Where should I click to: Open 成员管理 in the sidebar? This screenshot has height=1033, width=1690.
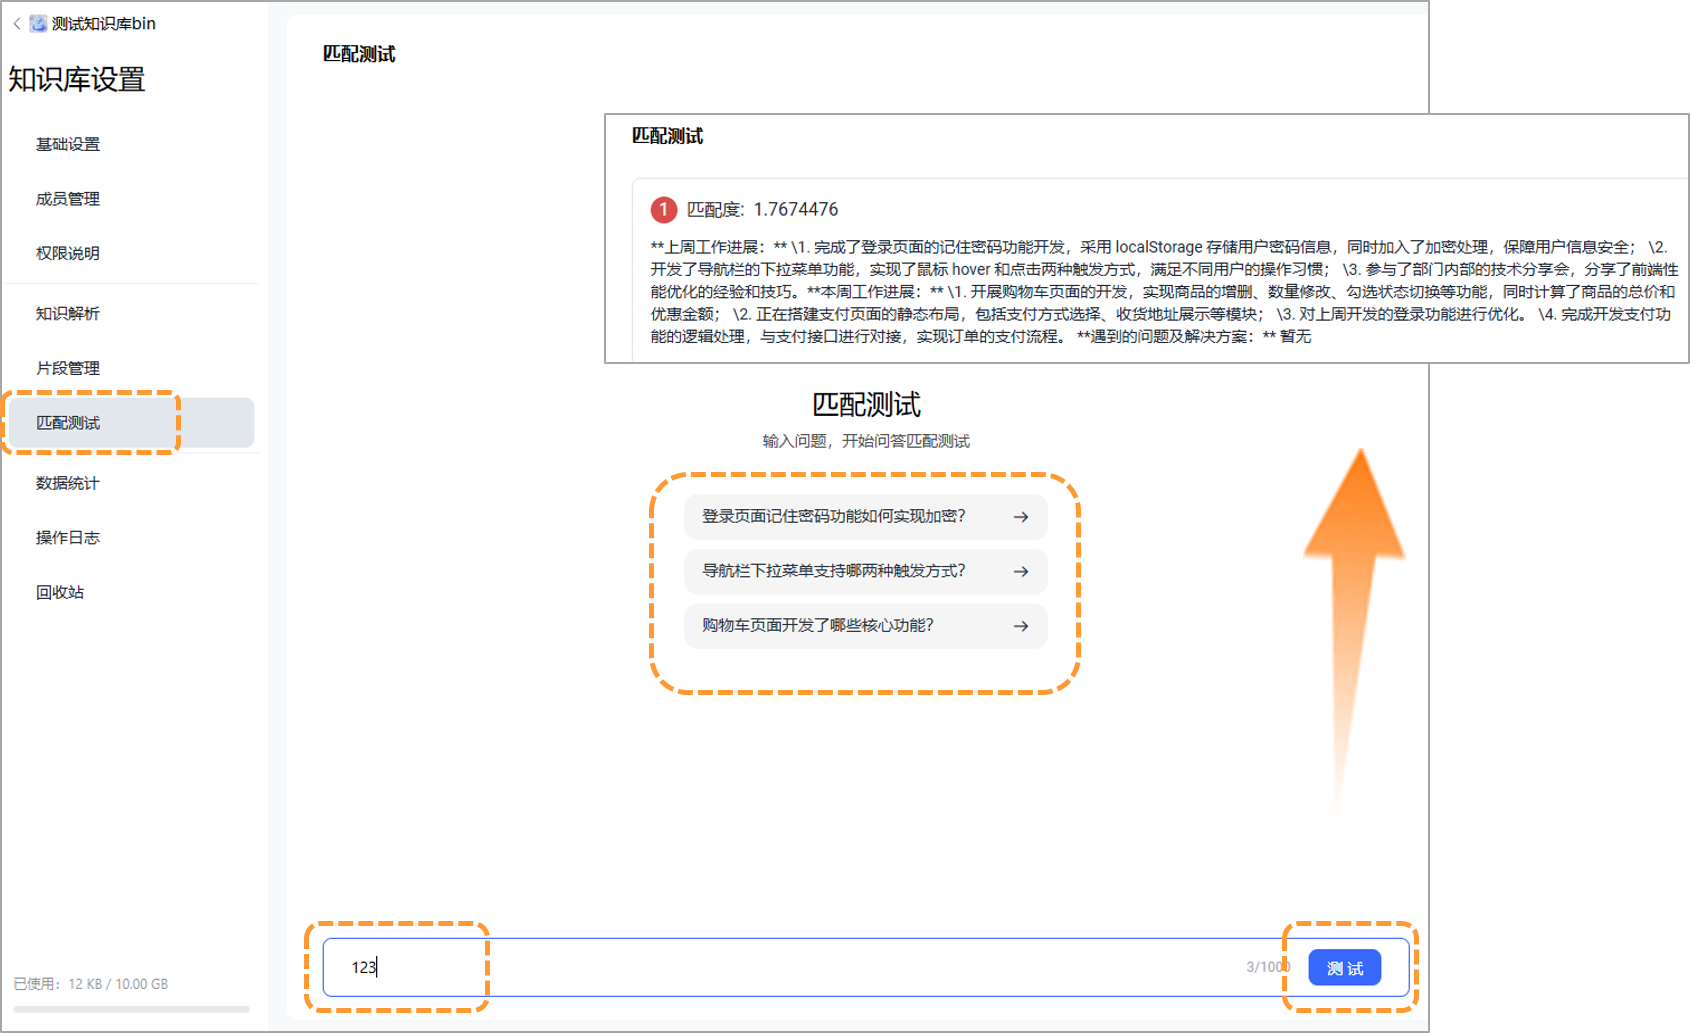point(68,199)
